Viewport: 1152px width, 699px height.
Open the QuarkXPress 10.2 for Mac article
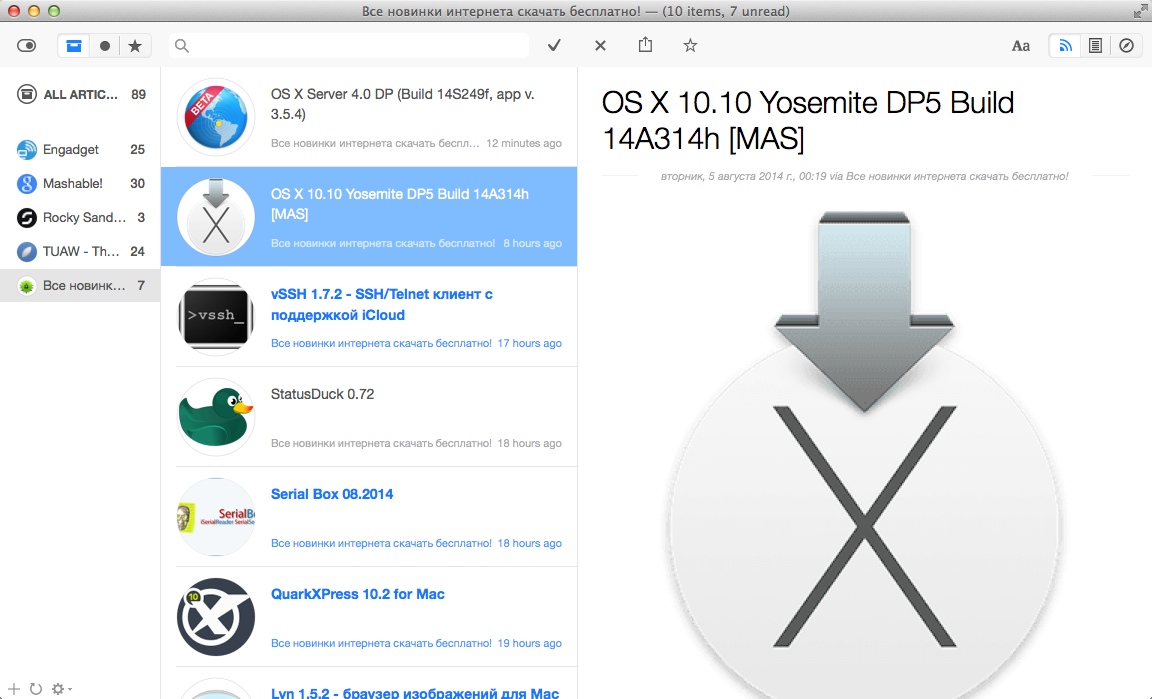point(369,617)
